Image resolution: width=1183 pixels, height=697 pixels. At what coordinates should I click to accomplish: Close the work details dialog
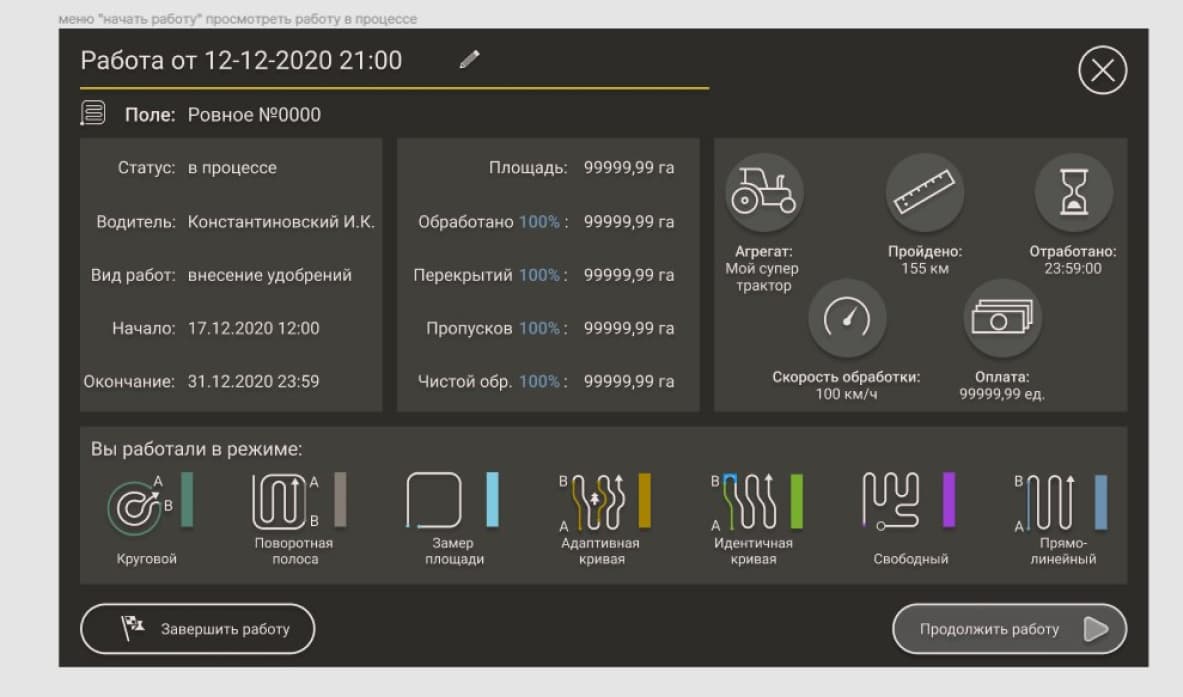click(1102, 71)
